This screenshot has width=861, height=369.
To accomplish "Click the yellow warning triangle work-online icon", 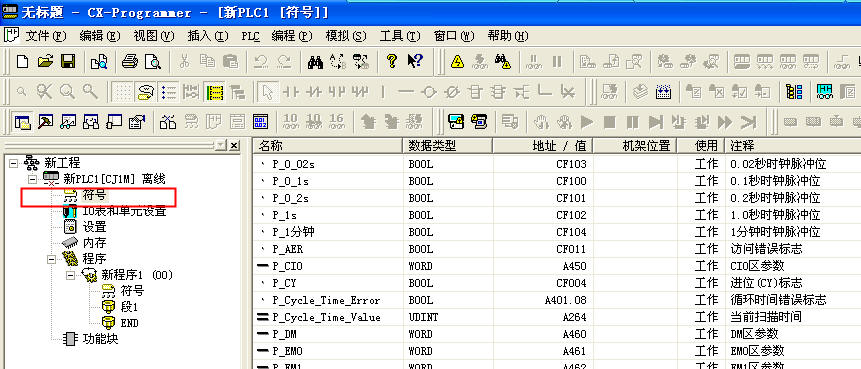I will click(457, 61).
